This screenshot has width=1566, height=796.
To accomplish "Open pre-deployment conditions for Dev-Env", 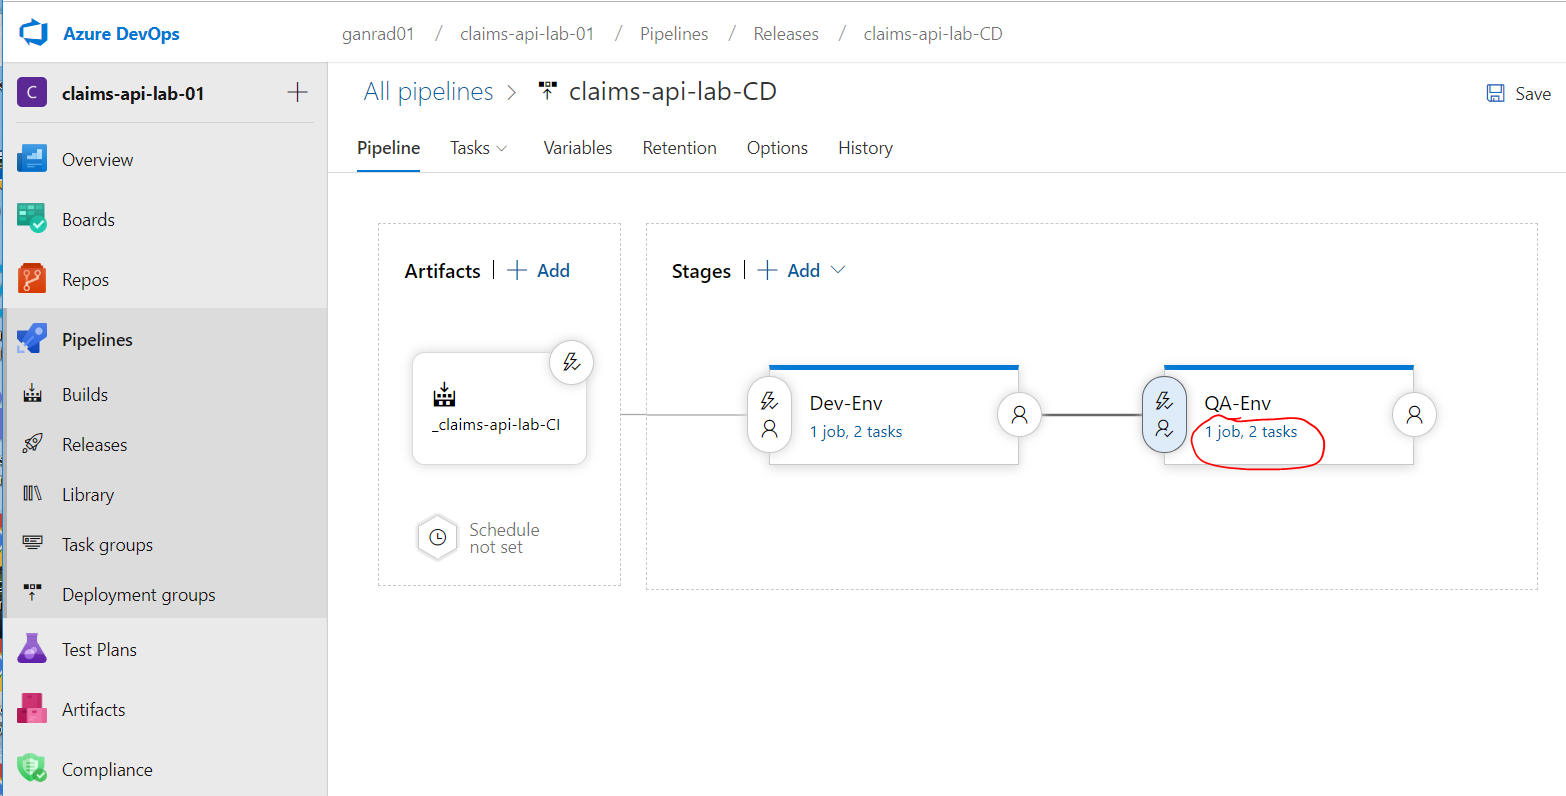I will pos(770,414).
